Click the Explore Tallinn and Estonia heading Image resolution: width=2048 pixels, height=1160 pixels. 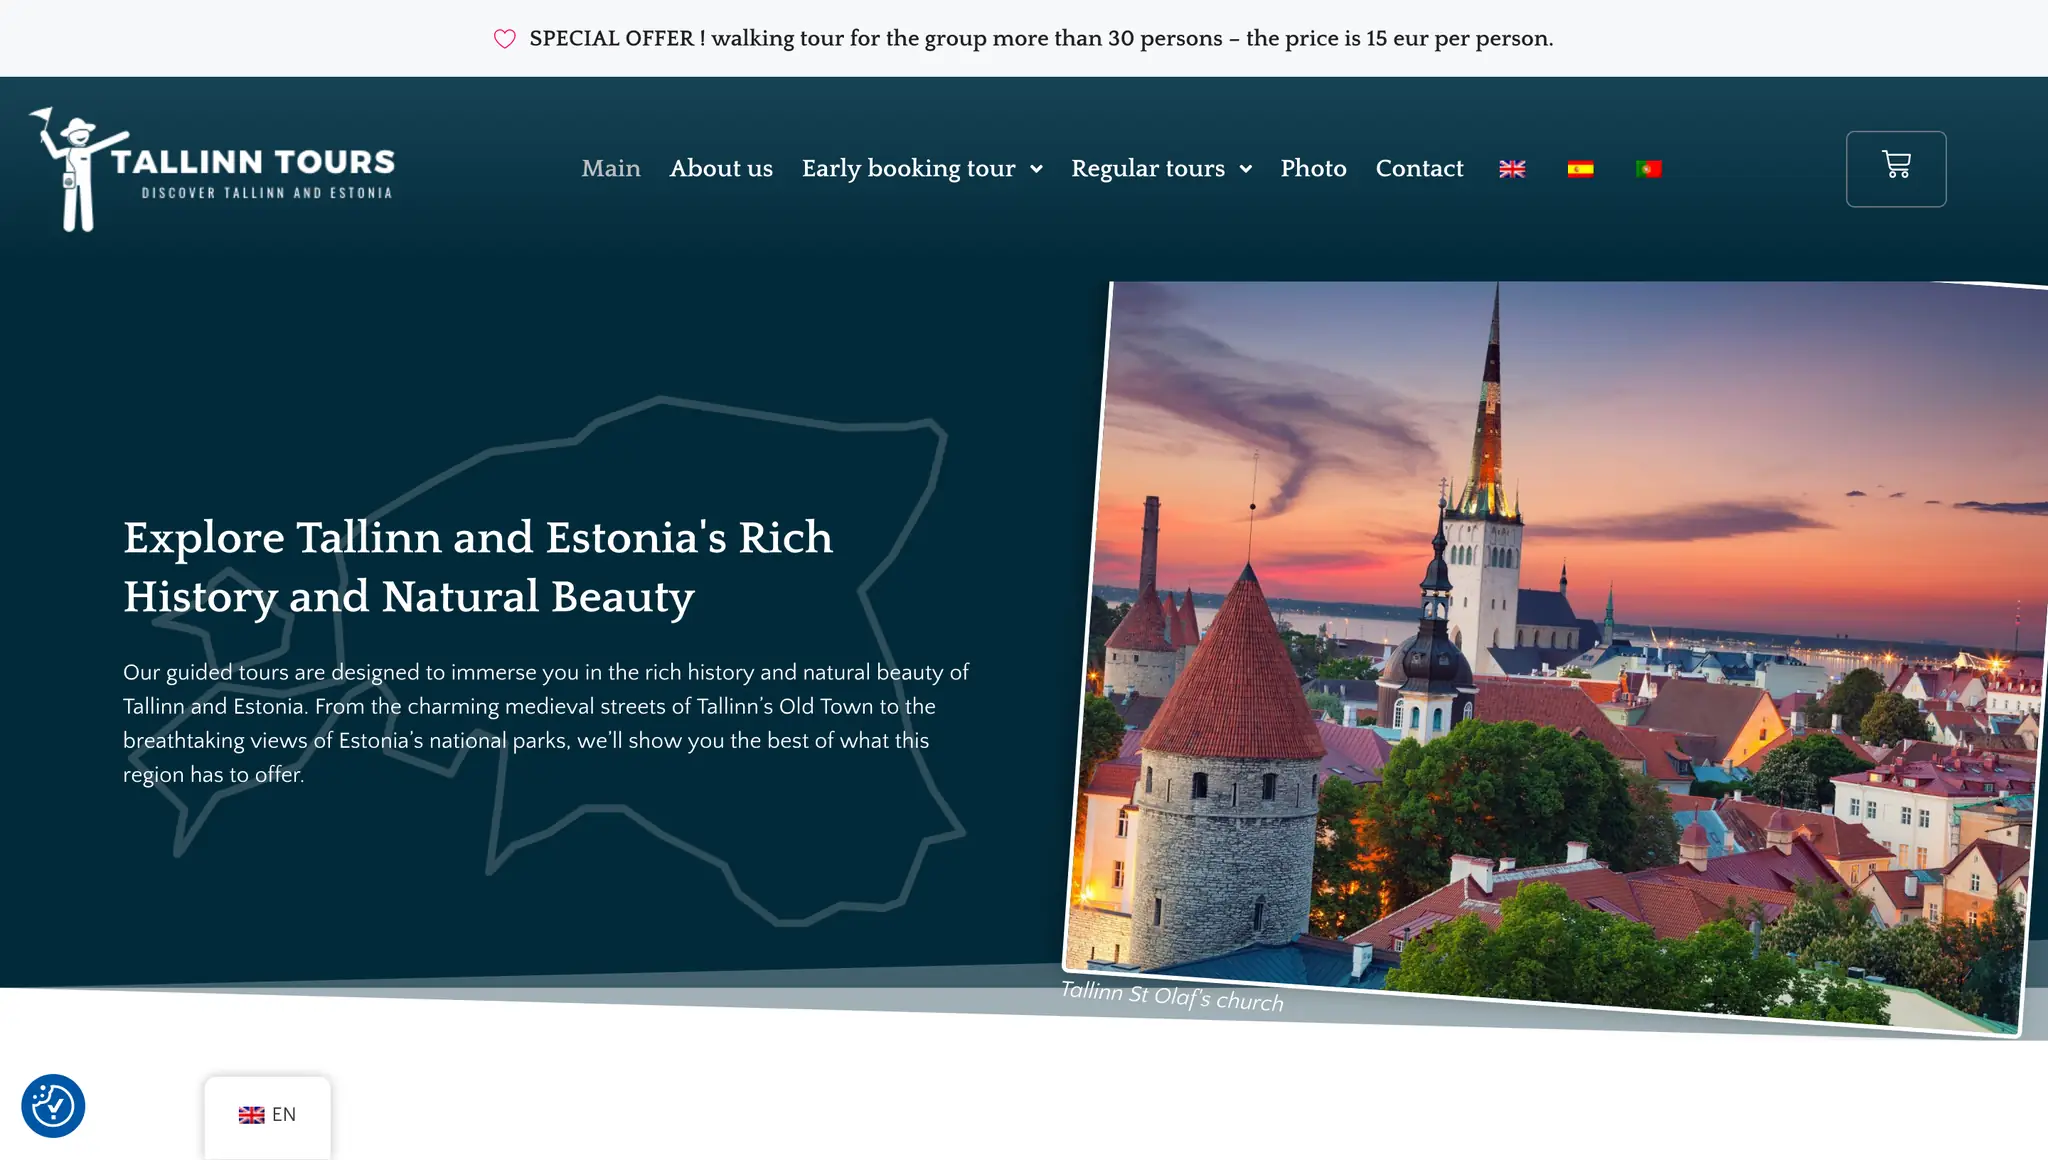(478, 567)
